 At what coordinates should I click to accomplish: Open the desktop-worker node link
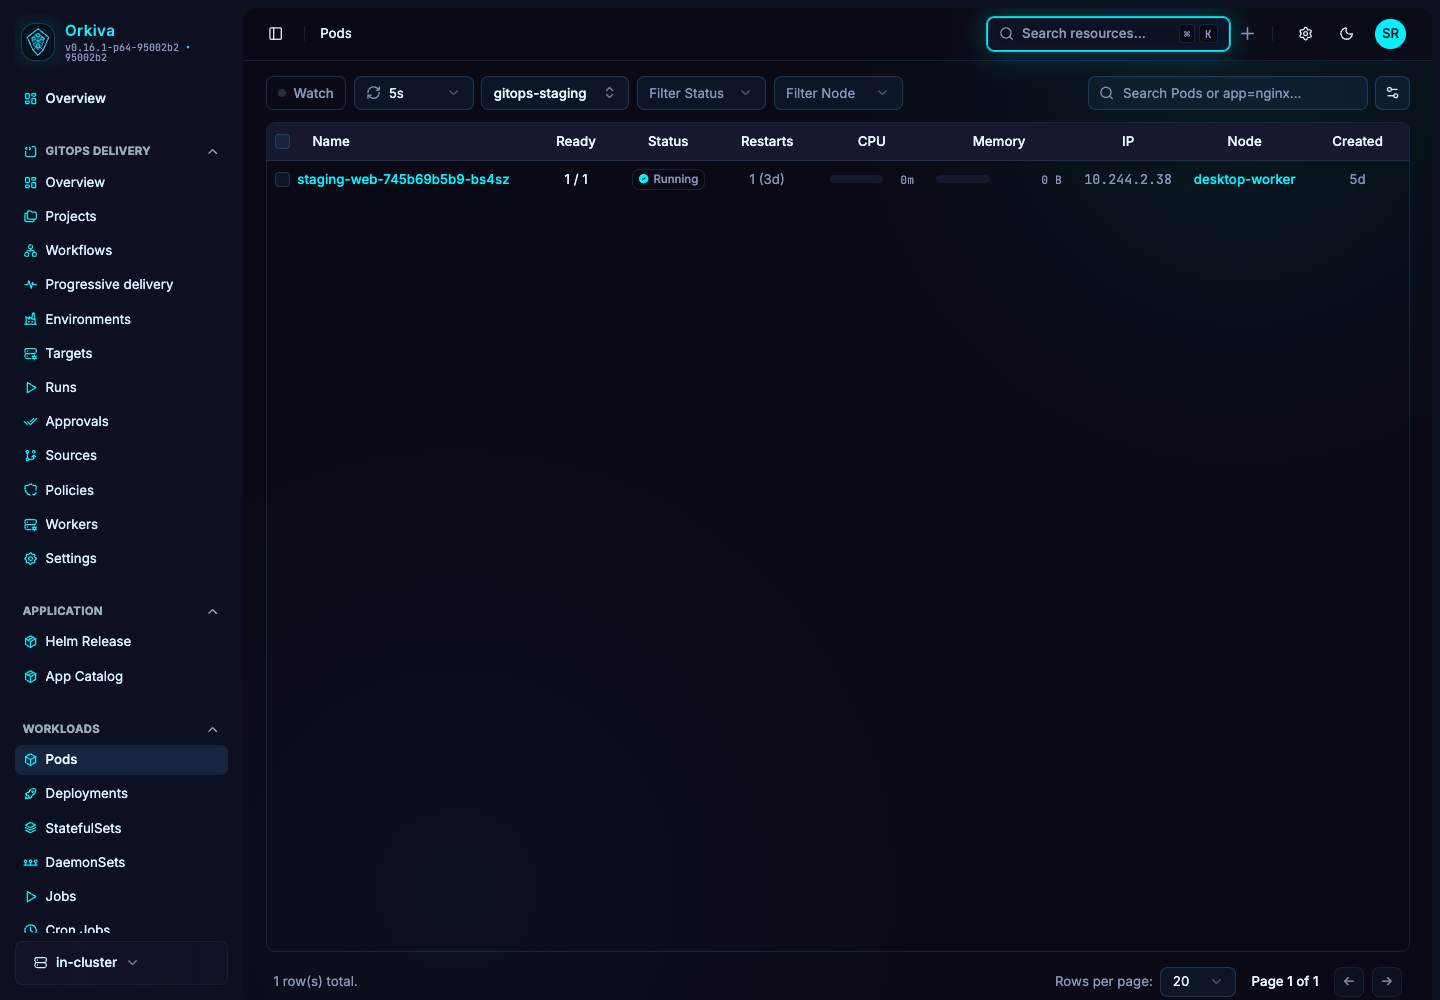tap(1244, 180)
